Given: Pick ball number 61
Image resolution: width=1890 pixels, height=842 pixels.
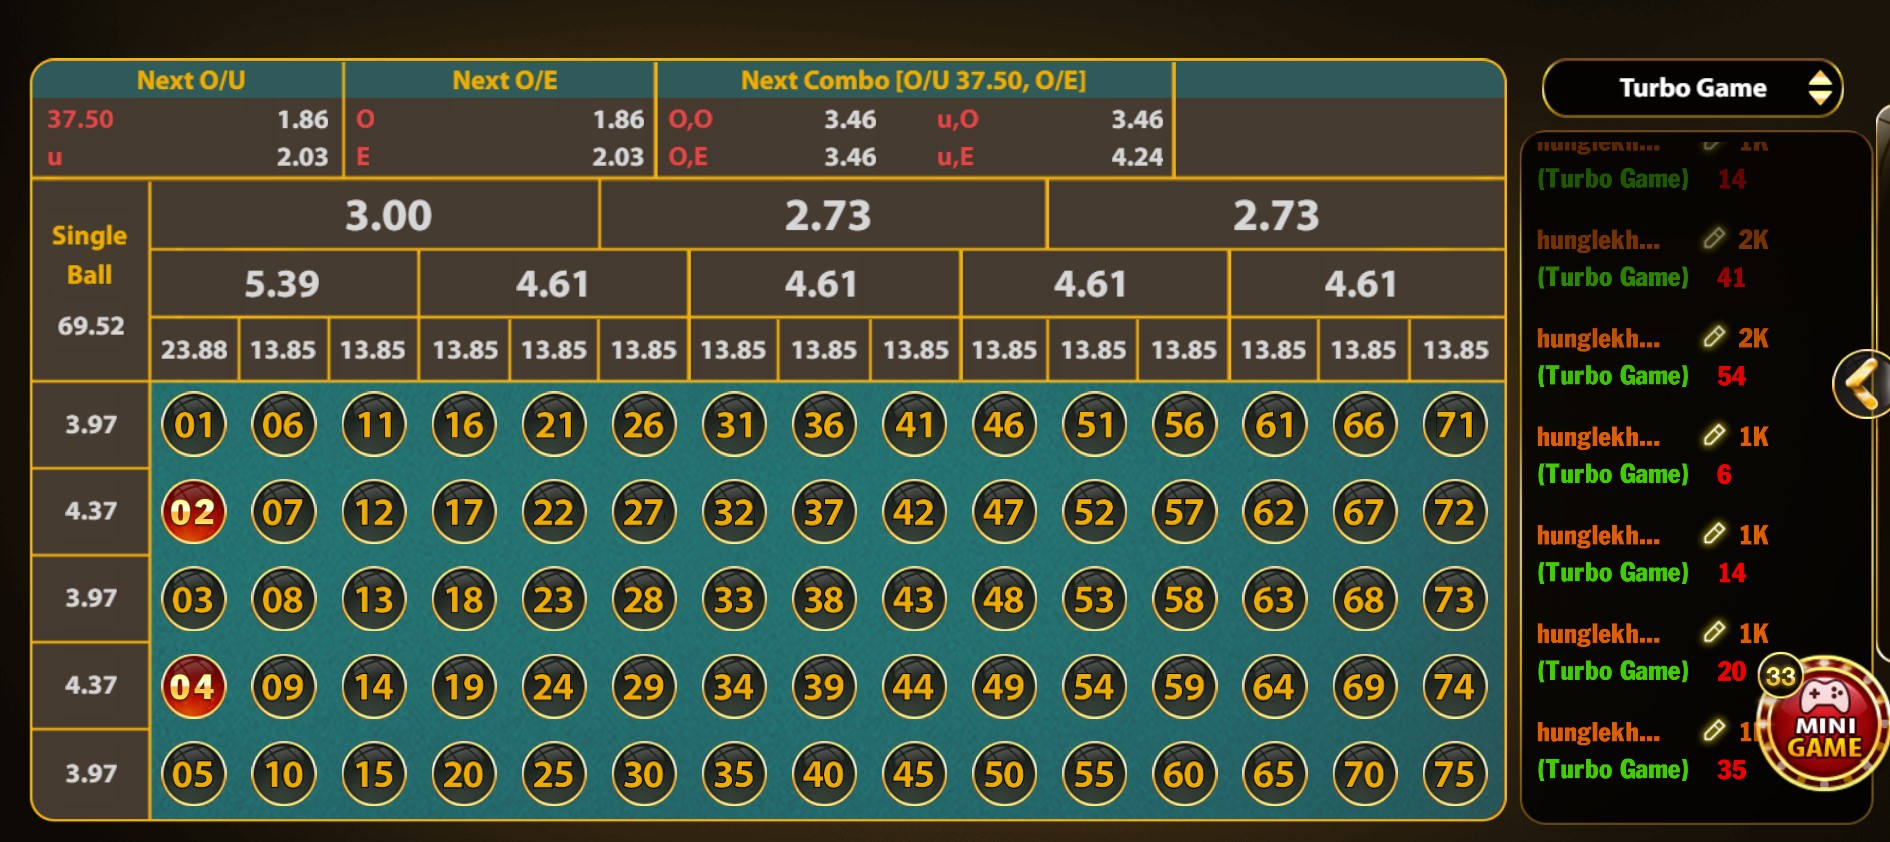Looking at the screenshot, I should coord(1274,425).
